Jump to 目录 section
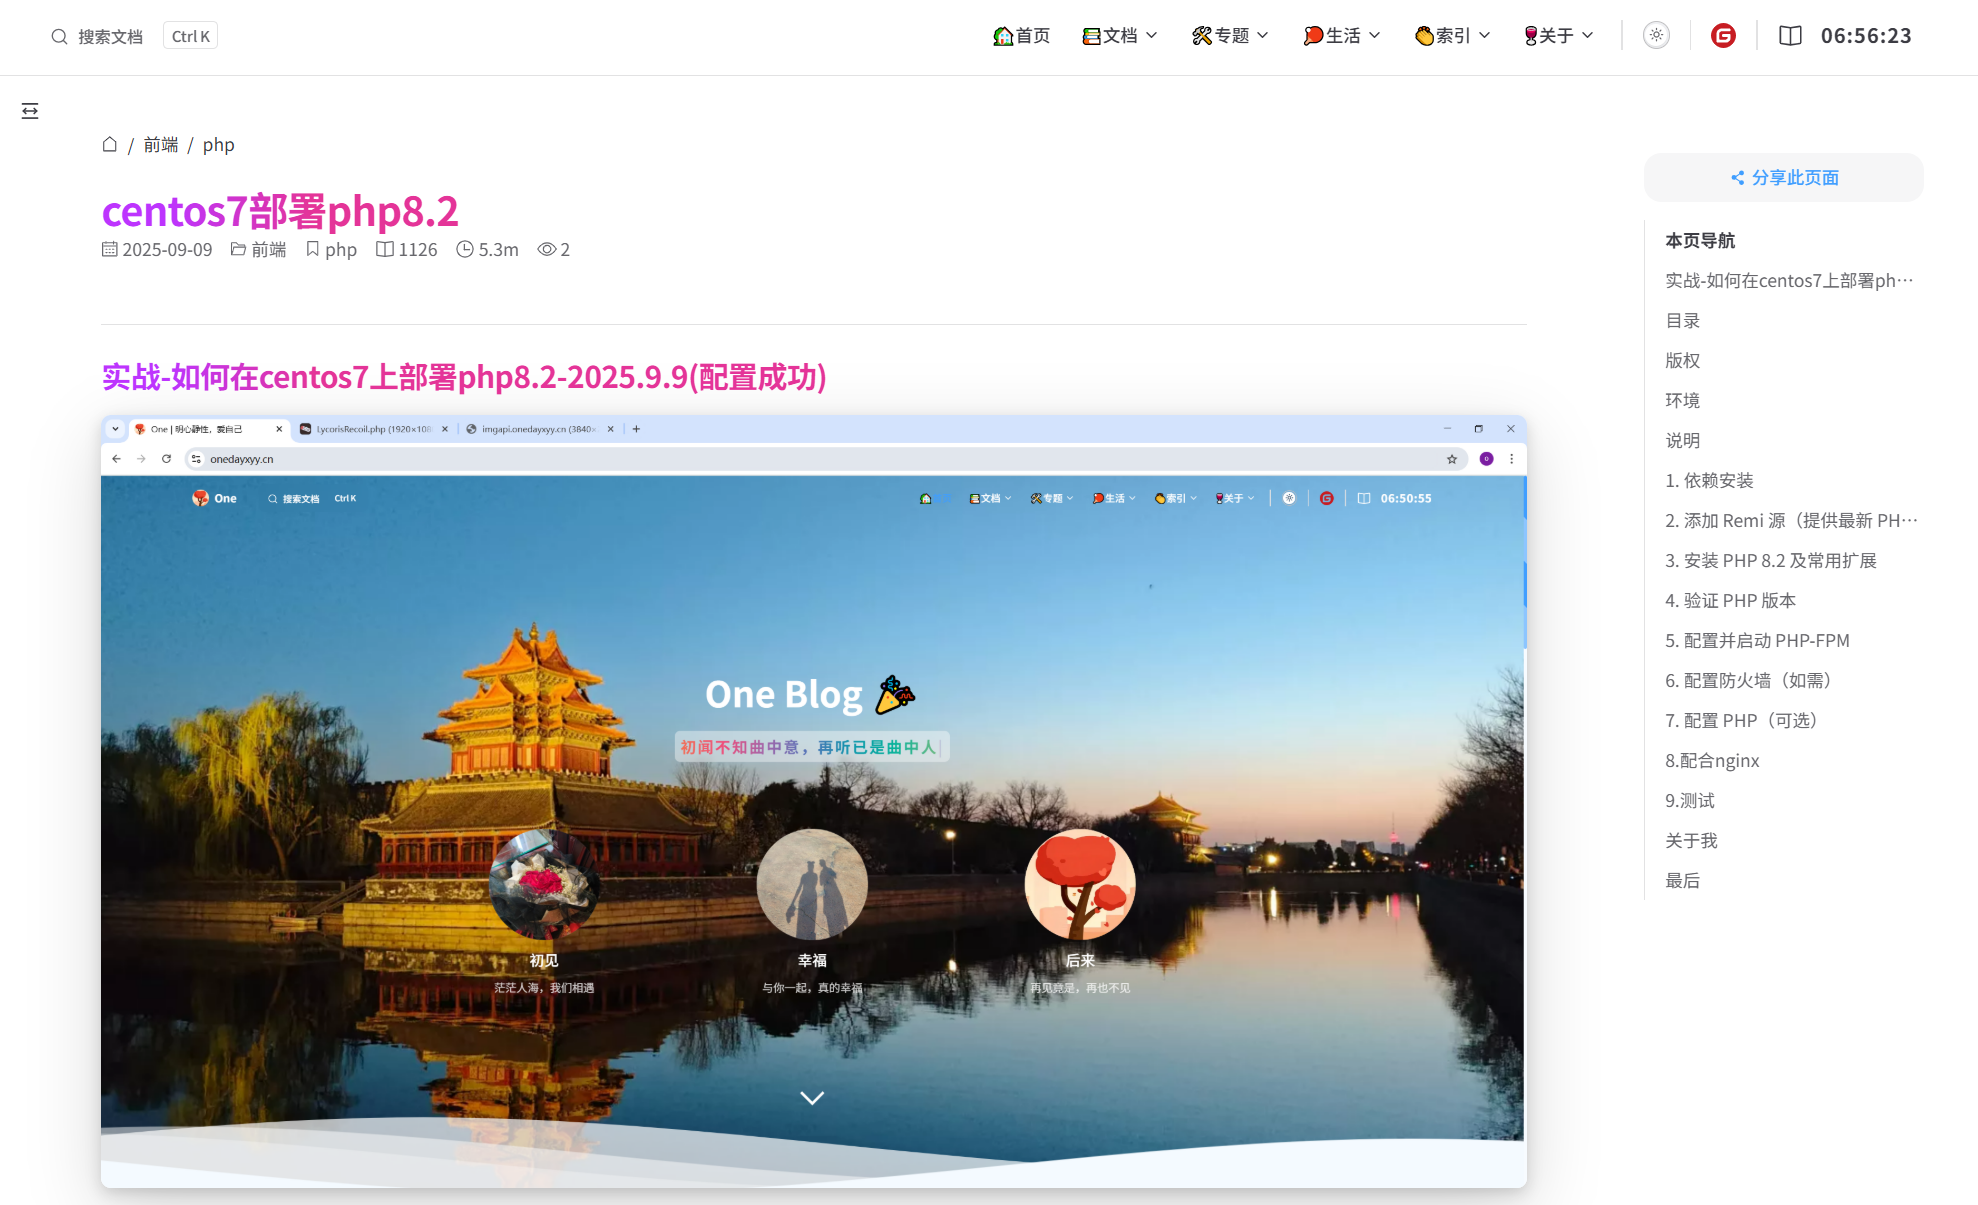Image resolution: width=1978 pixels, height=1205 pixels. (1683, 321)
